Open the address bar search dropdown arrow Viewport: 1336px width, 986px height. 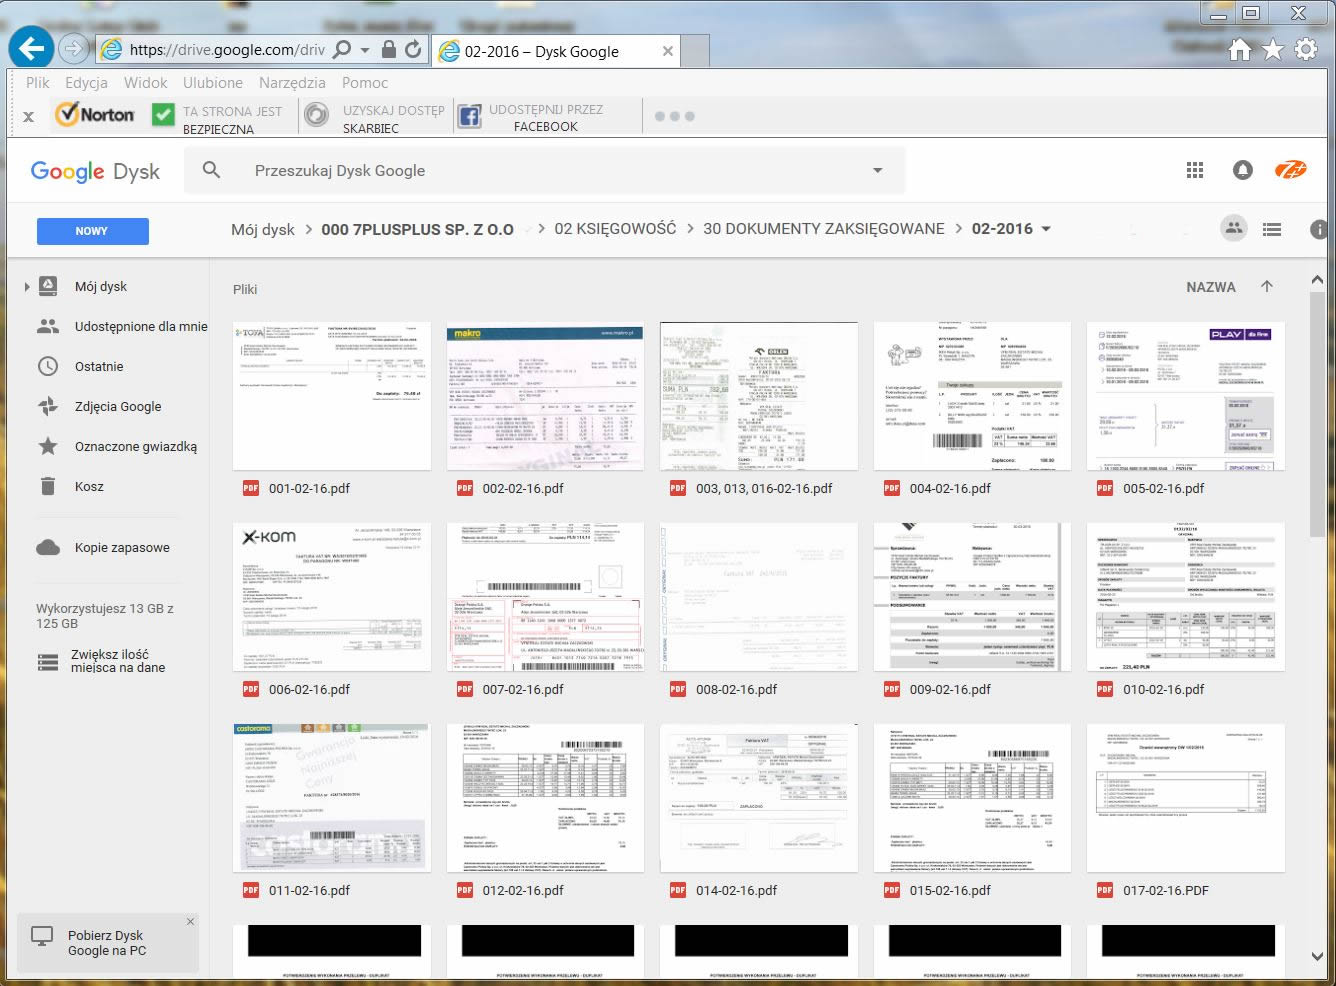pos(365,49)
